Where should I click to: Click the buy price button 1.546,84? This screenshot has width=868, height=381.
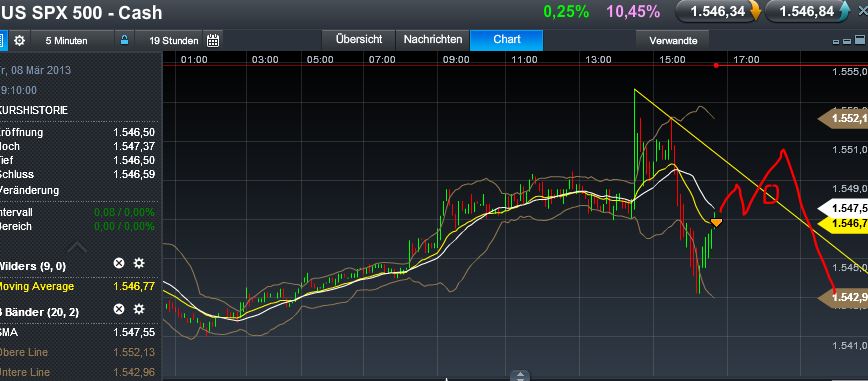pos(807,12)
